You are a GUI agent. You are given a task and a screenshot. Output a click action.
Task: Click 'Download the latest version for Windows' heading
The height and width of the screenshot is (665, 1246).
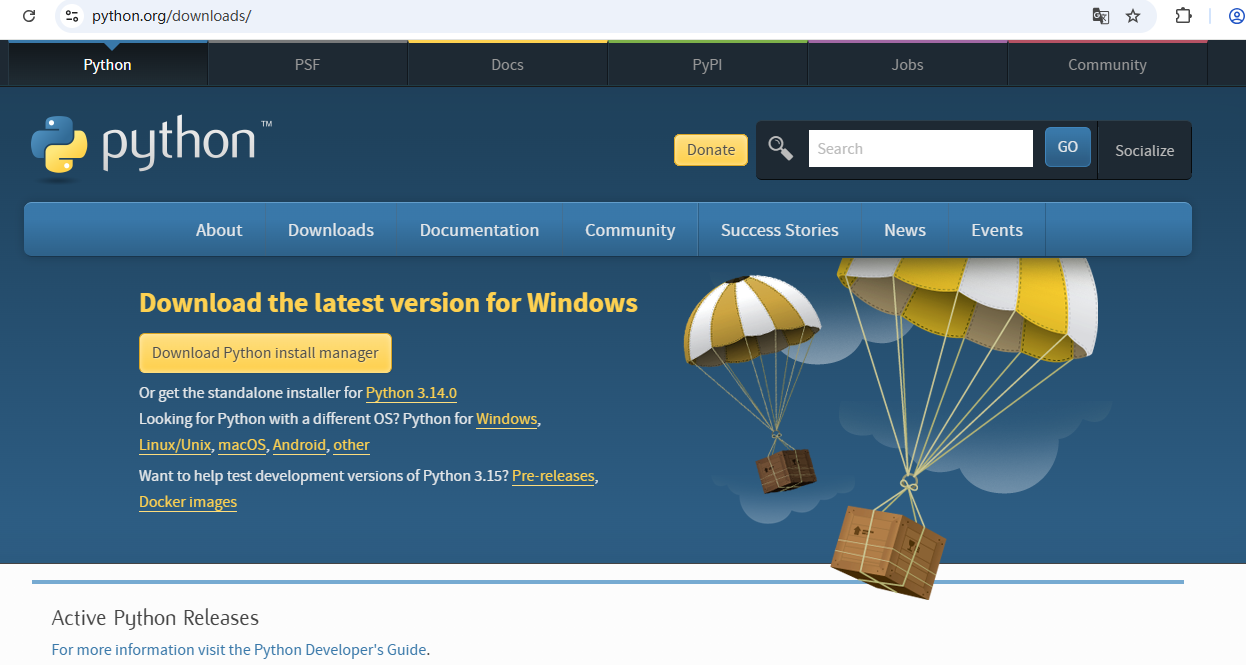pyautogui.click(x=388, y=303)
